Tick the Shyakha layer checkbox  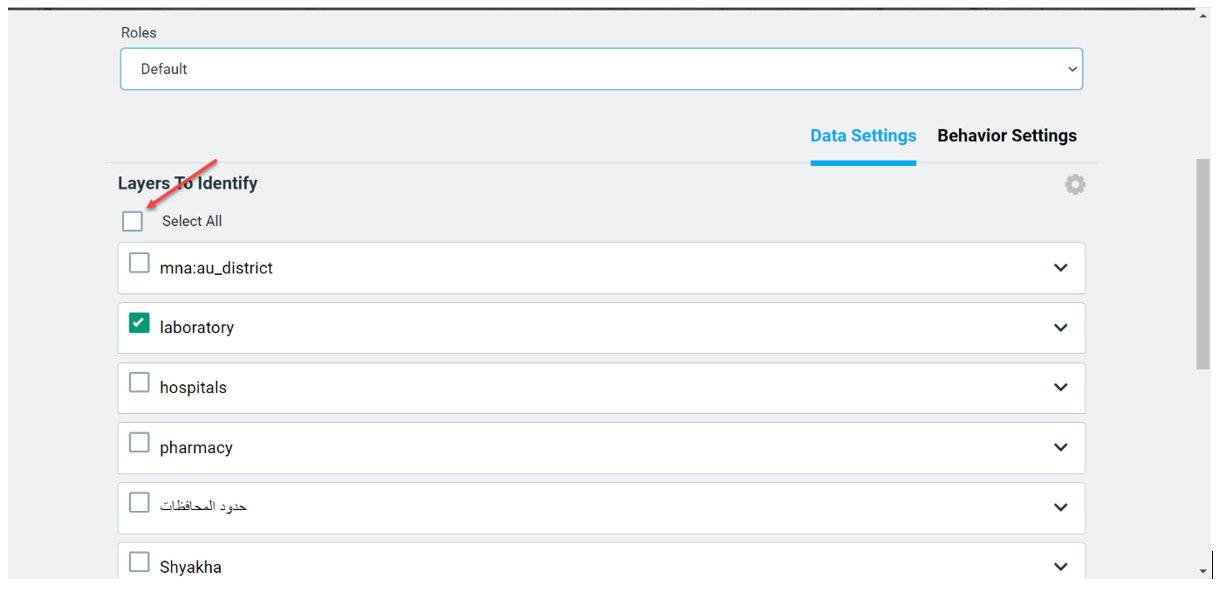140,562
